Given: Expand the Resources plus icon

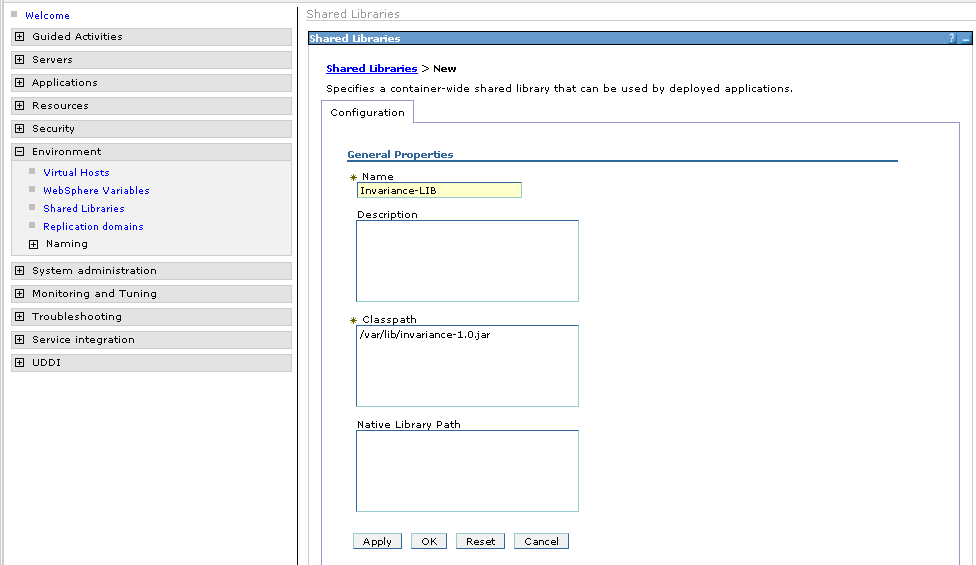Looking at the screenshot, I should click(19, 106).
